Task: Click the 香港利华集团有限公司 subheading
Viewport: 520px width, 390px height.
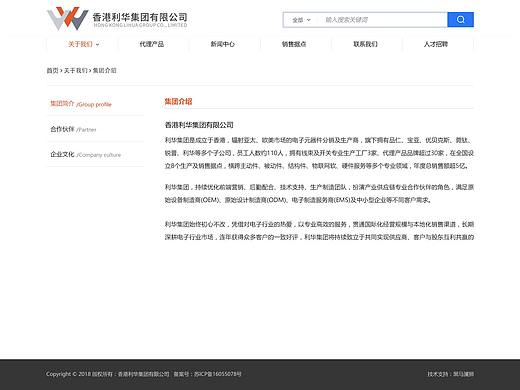Action: tap(199, 125)
